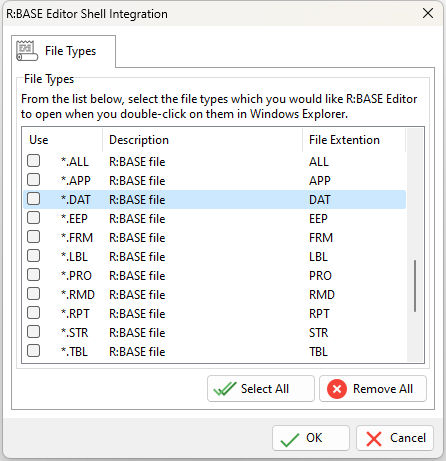446x461 pixels.
Task: Click the Select All button
Action: point(261,389)
